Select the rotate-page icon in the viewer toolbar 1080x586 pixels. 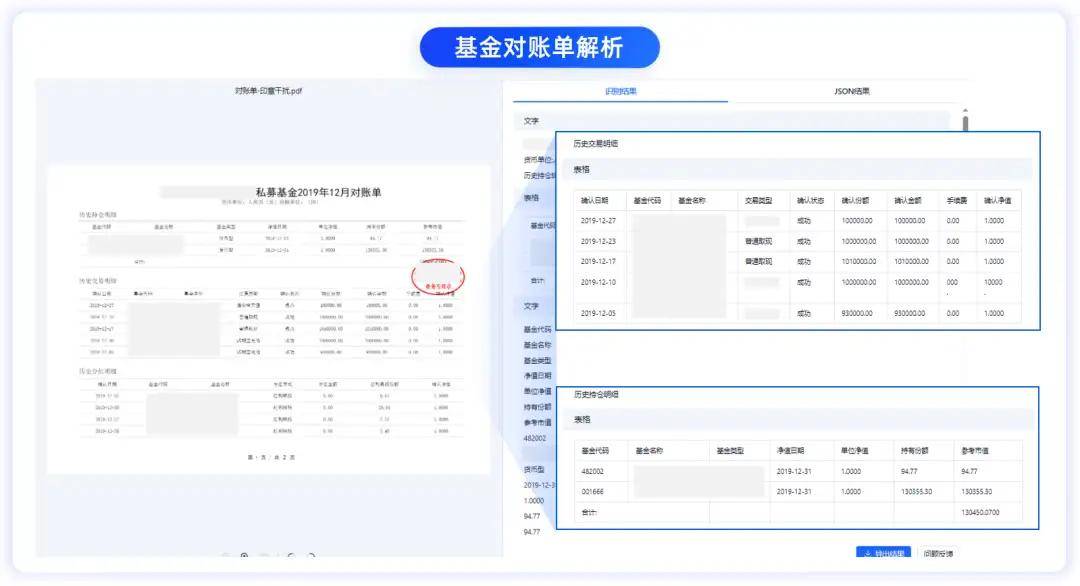click(x=291, y=556)
